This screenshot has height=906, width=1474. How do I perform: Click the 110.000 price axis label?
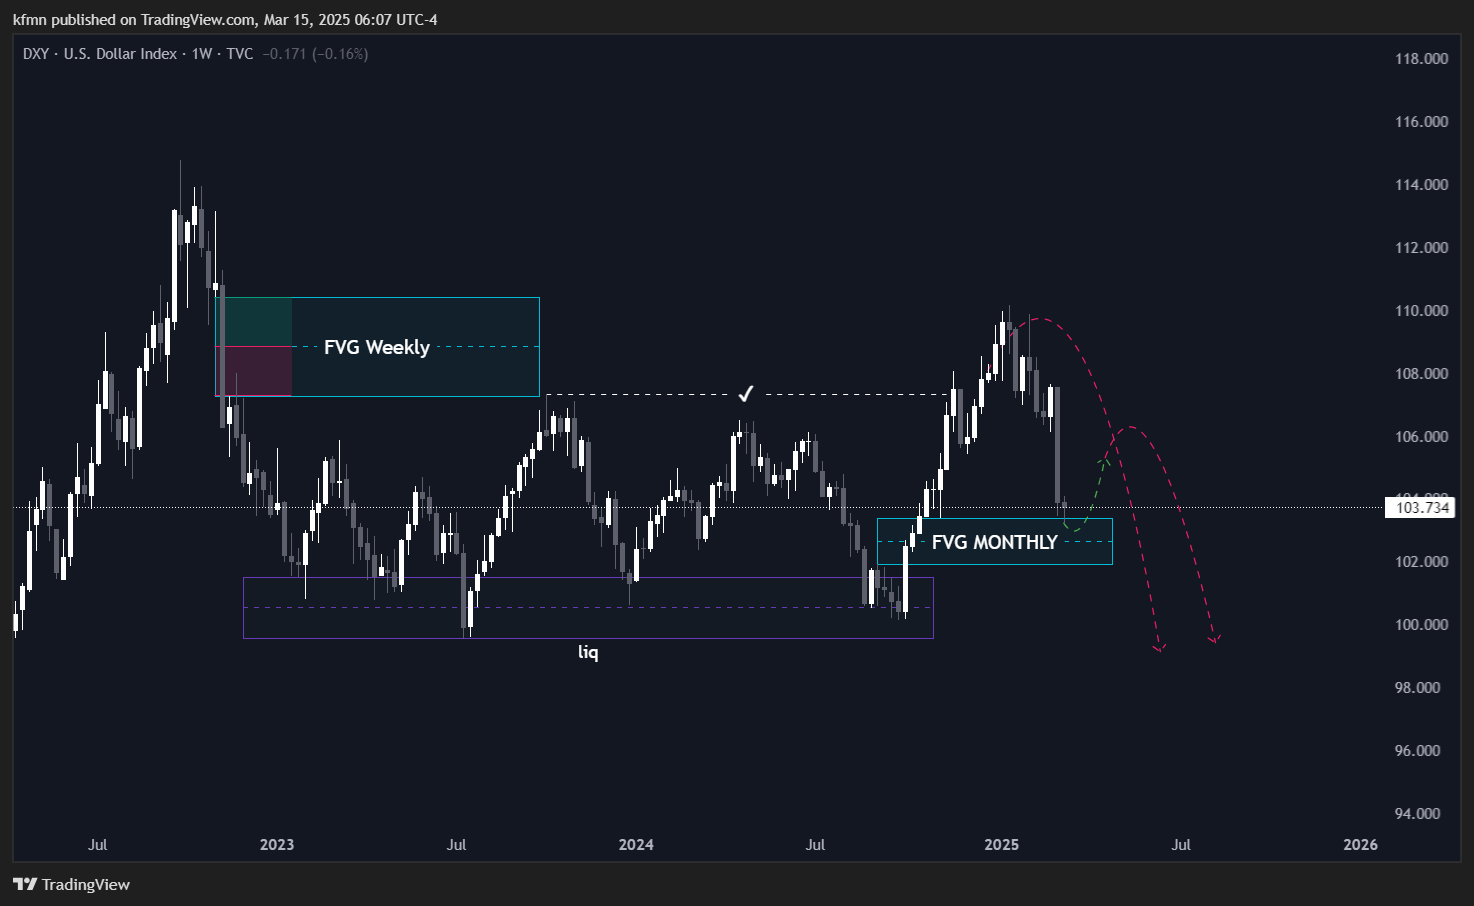pyautogui.click(x=1421, y=311)
